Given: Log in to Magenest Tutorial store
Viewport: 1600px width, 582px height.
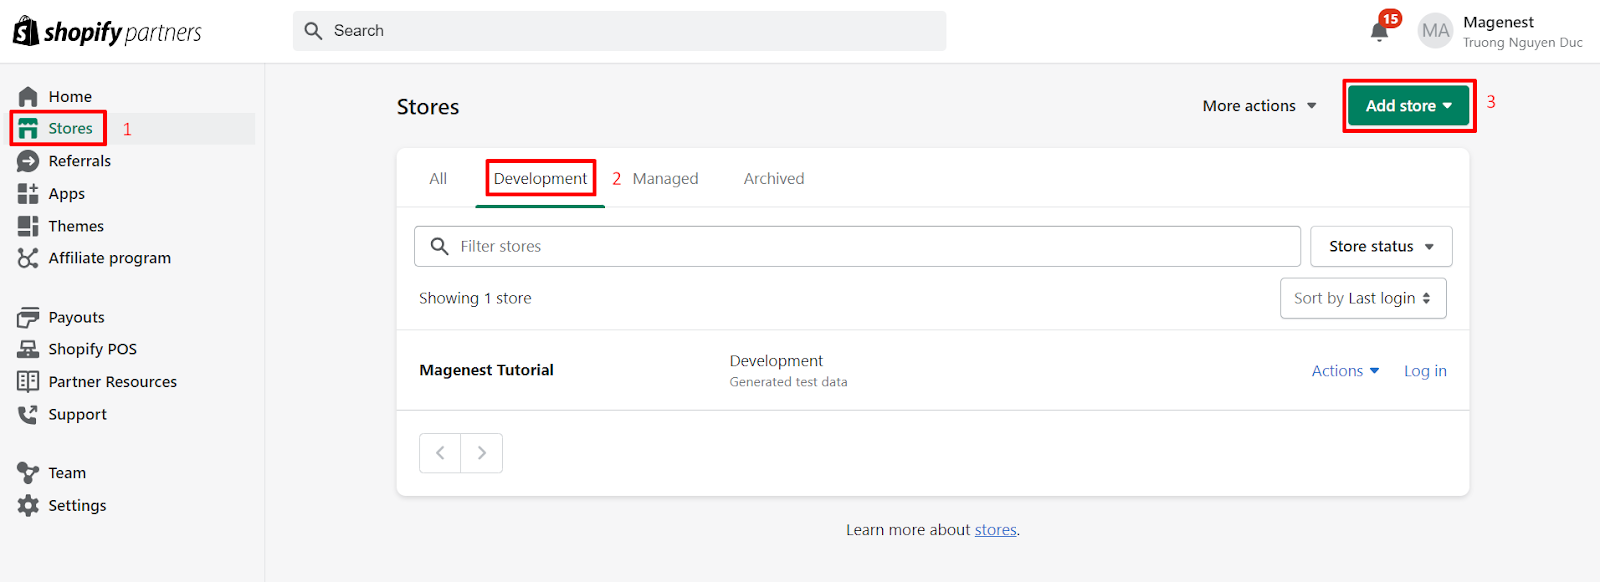Looking at the screenshot, I should point(1425,371).
